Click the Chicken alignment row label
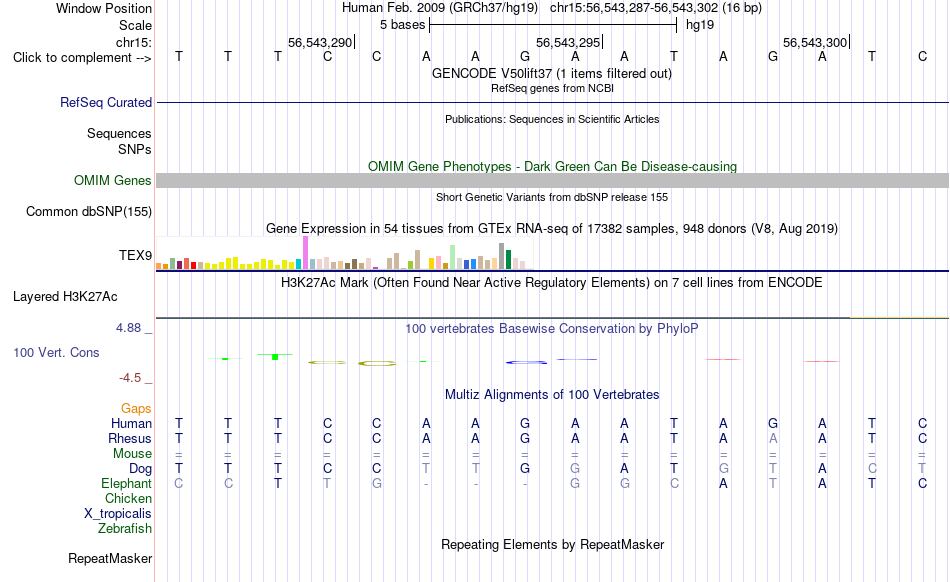 [x=128, y=498]
